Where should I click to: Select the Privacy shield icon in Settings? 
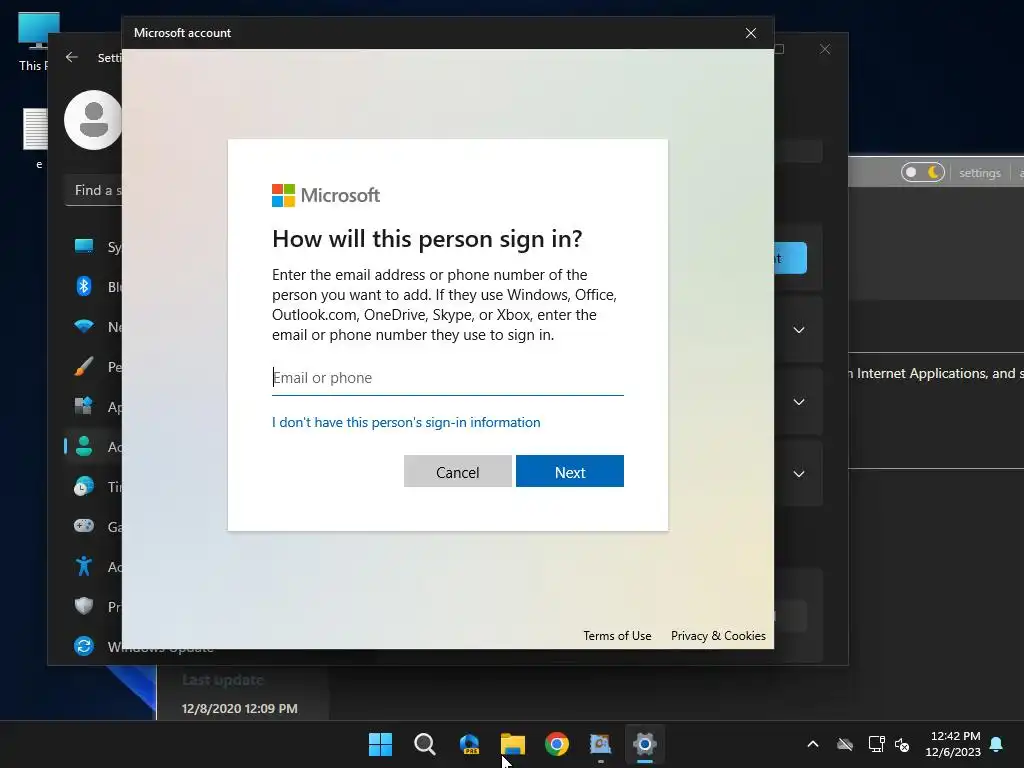(84, 606)
